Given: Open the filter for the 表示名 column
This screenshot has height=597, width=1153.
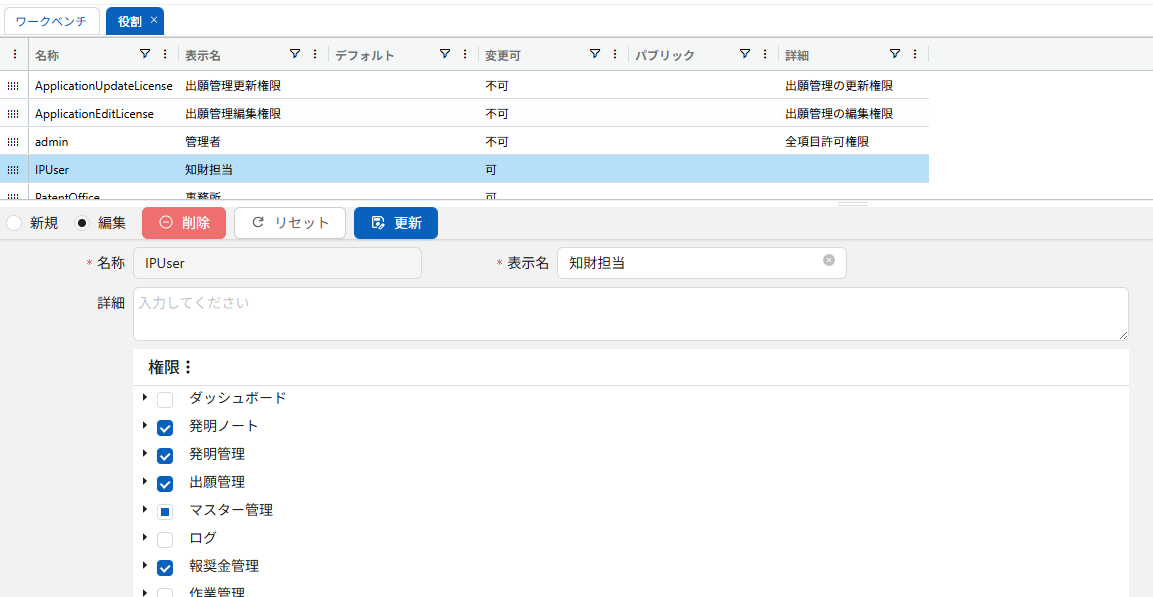Looking at the screenshot, I should [x=295, y=55].
